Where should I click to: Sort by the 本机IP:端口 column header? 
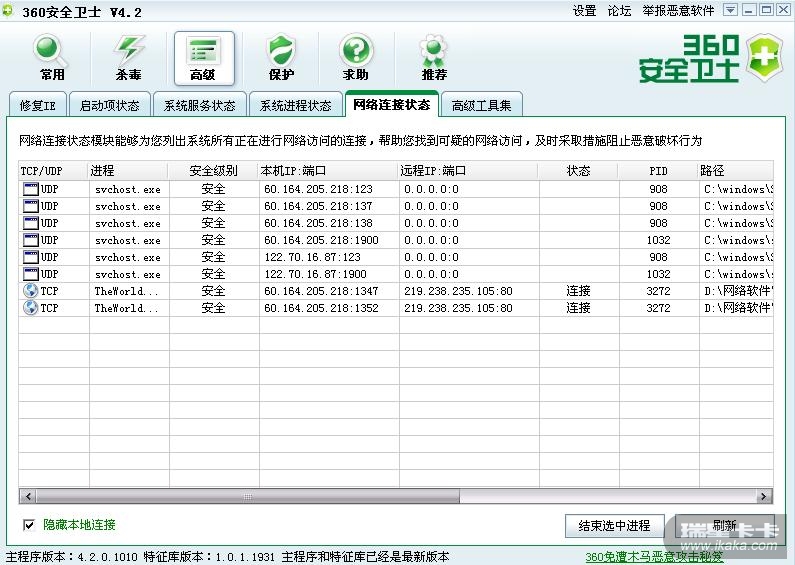click(329, 171)
